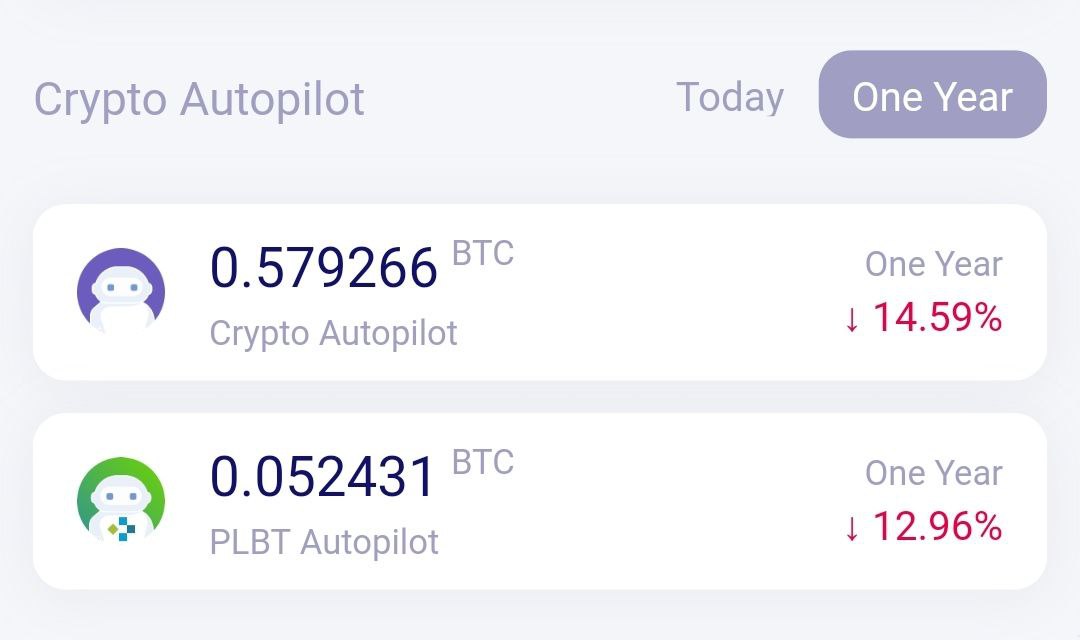This screenshot has width=1080, height=640.
Task: Click the Crypto Autopilot section heading
Action: [199, 99]
